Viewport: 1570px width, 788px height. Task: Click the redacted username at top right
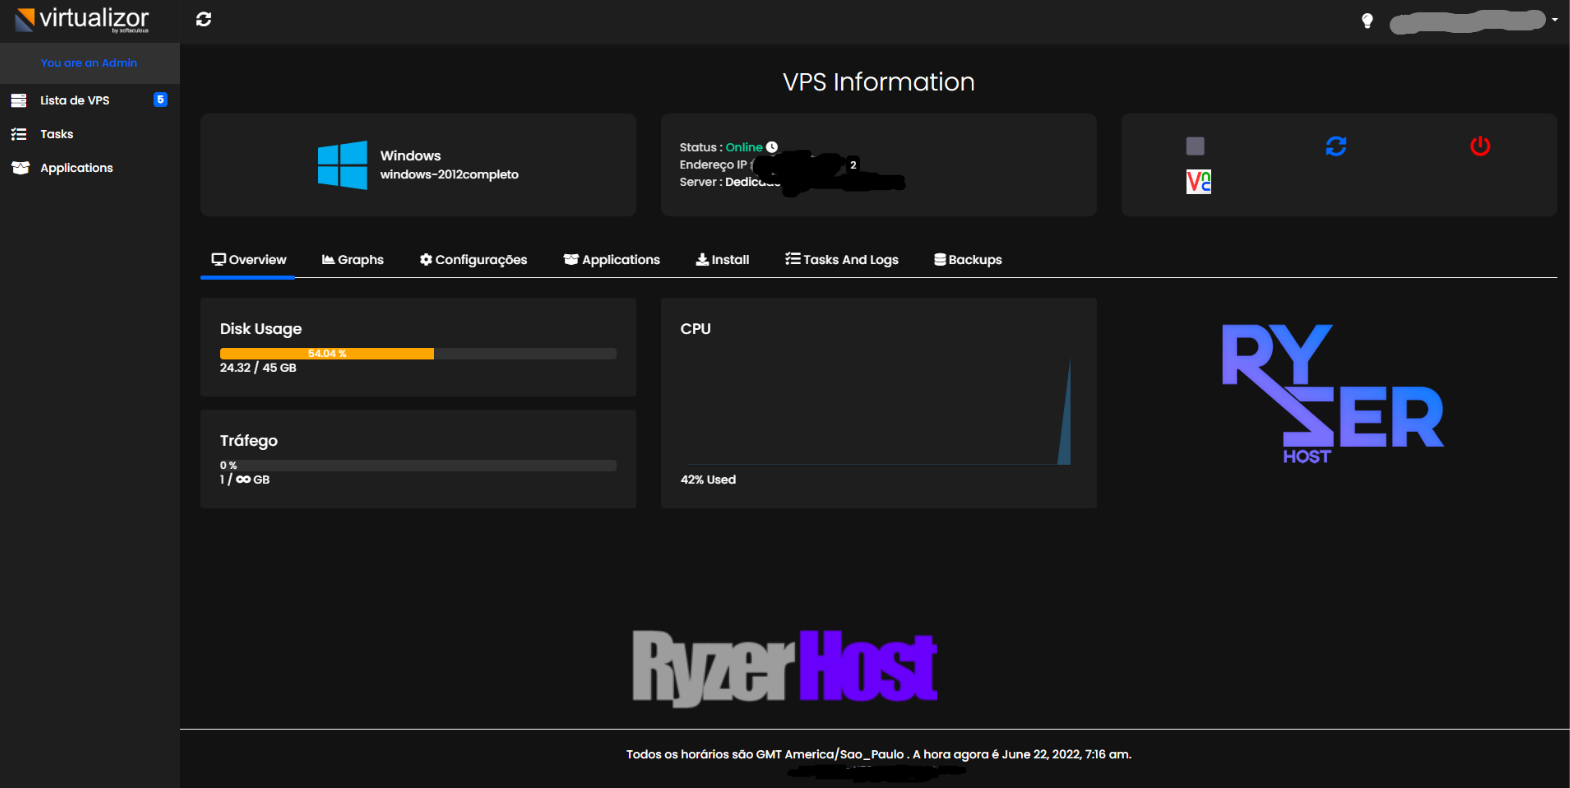(1468, 21)
